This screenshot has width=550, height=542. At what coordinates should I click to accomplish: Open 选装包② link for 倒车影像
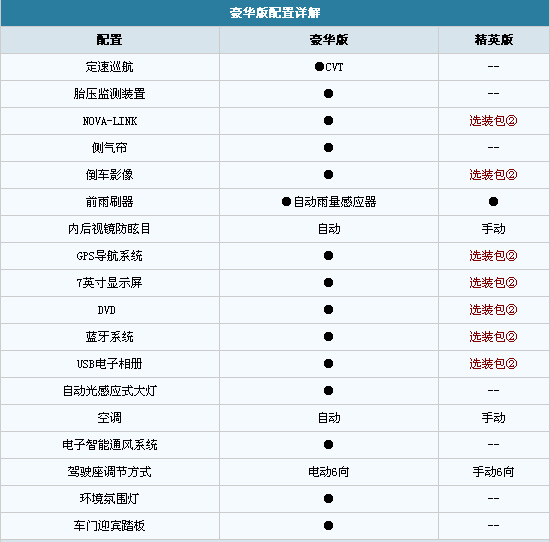493,175
